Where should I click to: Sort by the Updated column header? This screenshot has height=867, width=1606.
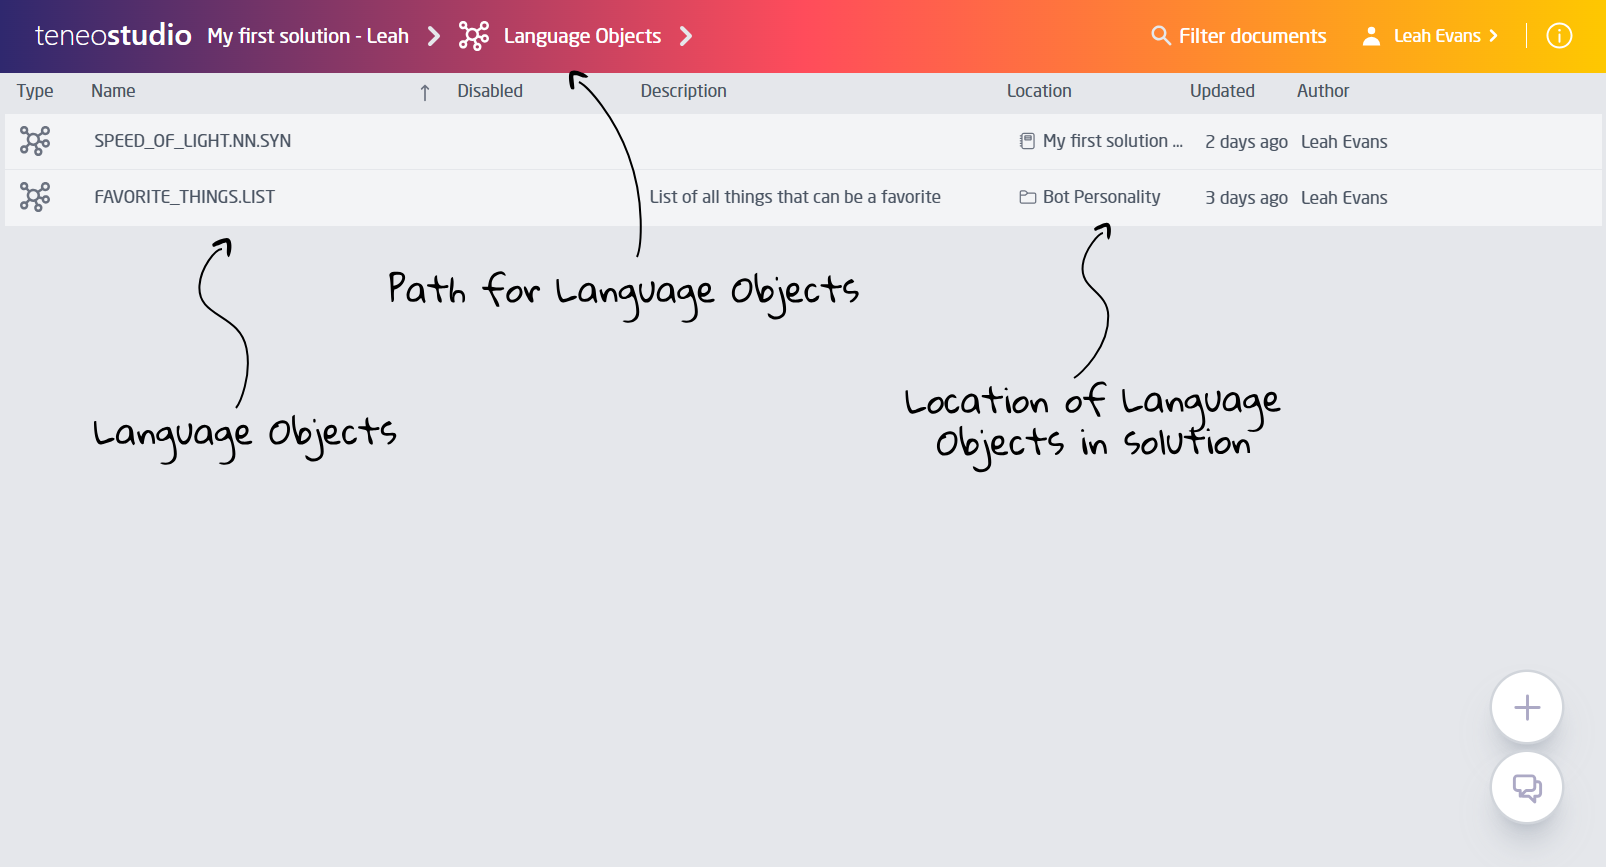tap(1221, 91)
